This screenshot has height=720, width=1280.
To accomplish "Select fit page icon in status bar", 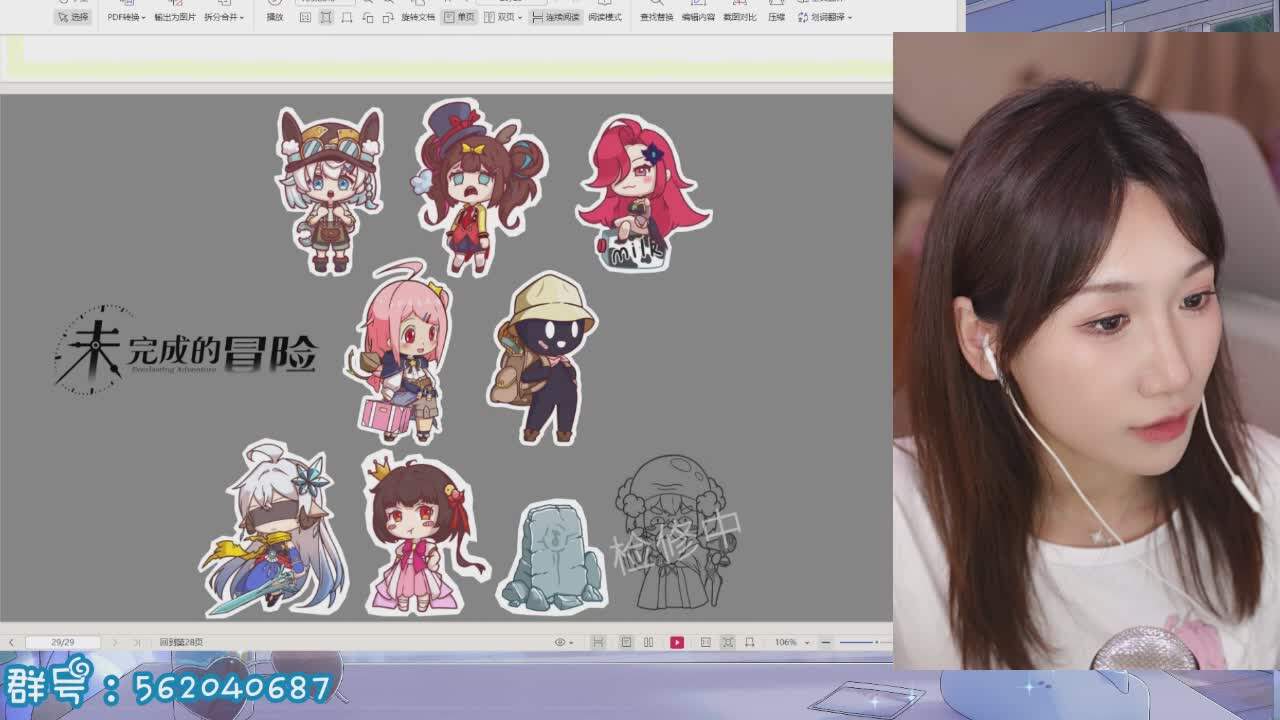I will click(728, 642).
